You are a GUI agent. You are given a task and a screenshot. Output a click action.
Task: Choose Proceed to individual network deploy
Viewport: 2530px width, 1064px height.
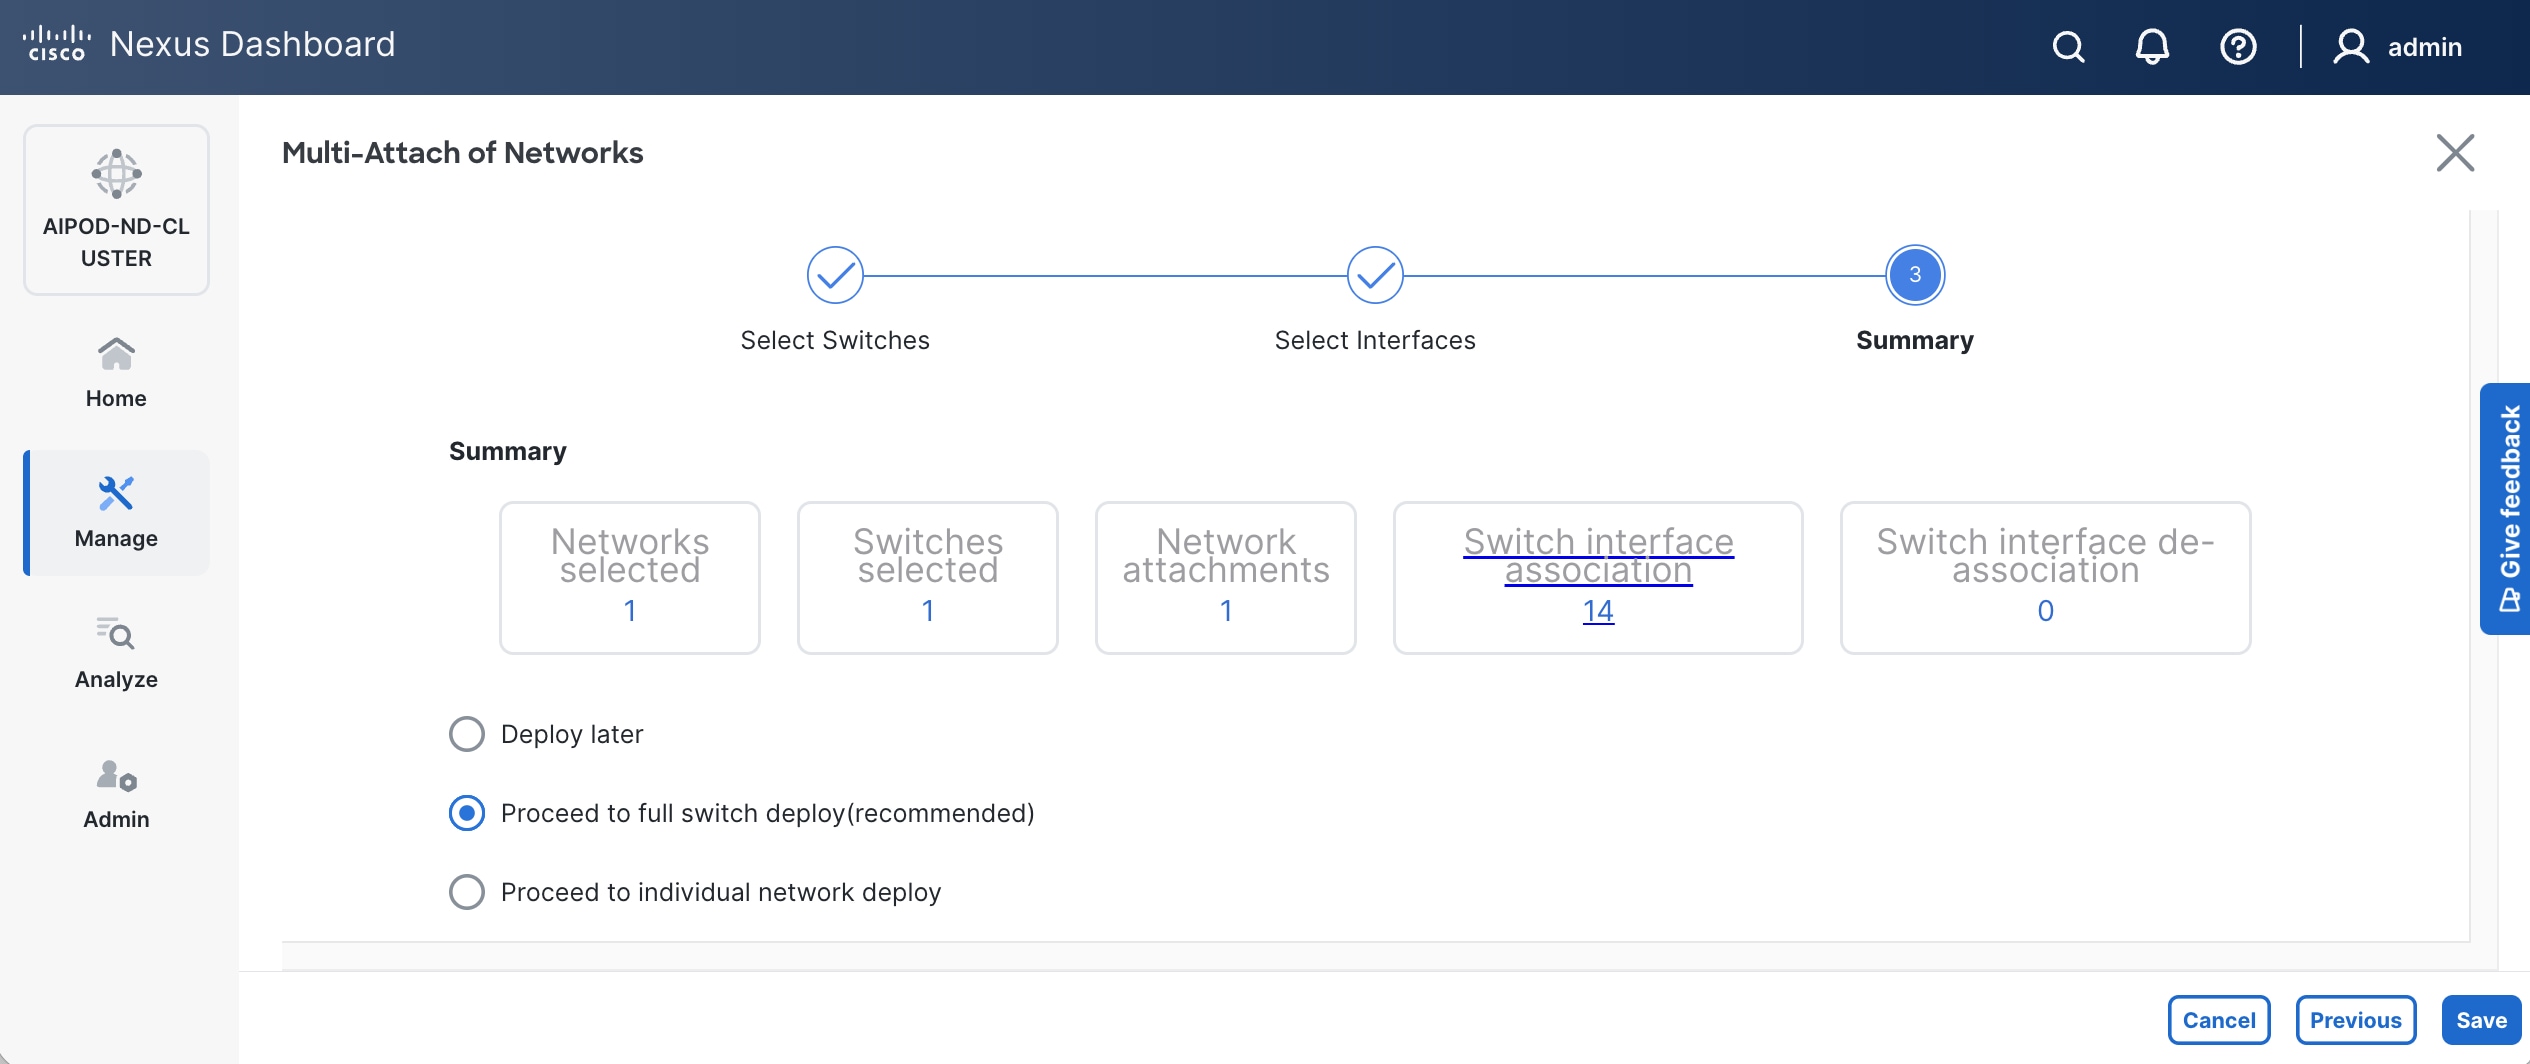pos(467,892)
